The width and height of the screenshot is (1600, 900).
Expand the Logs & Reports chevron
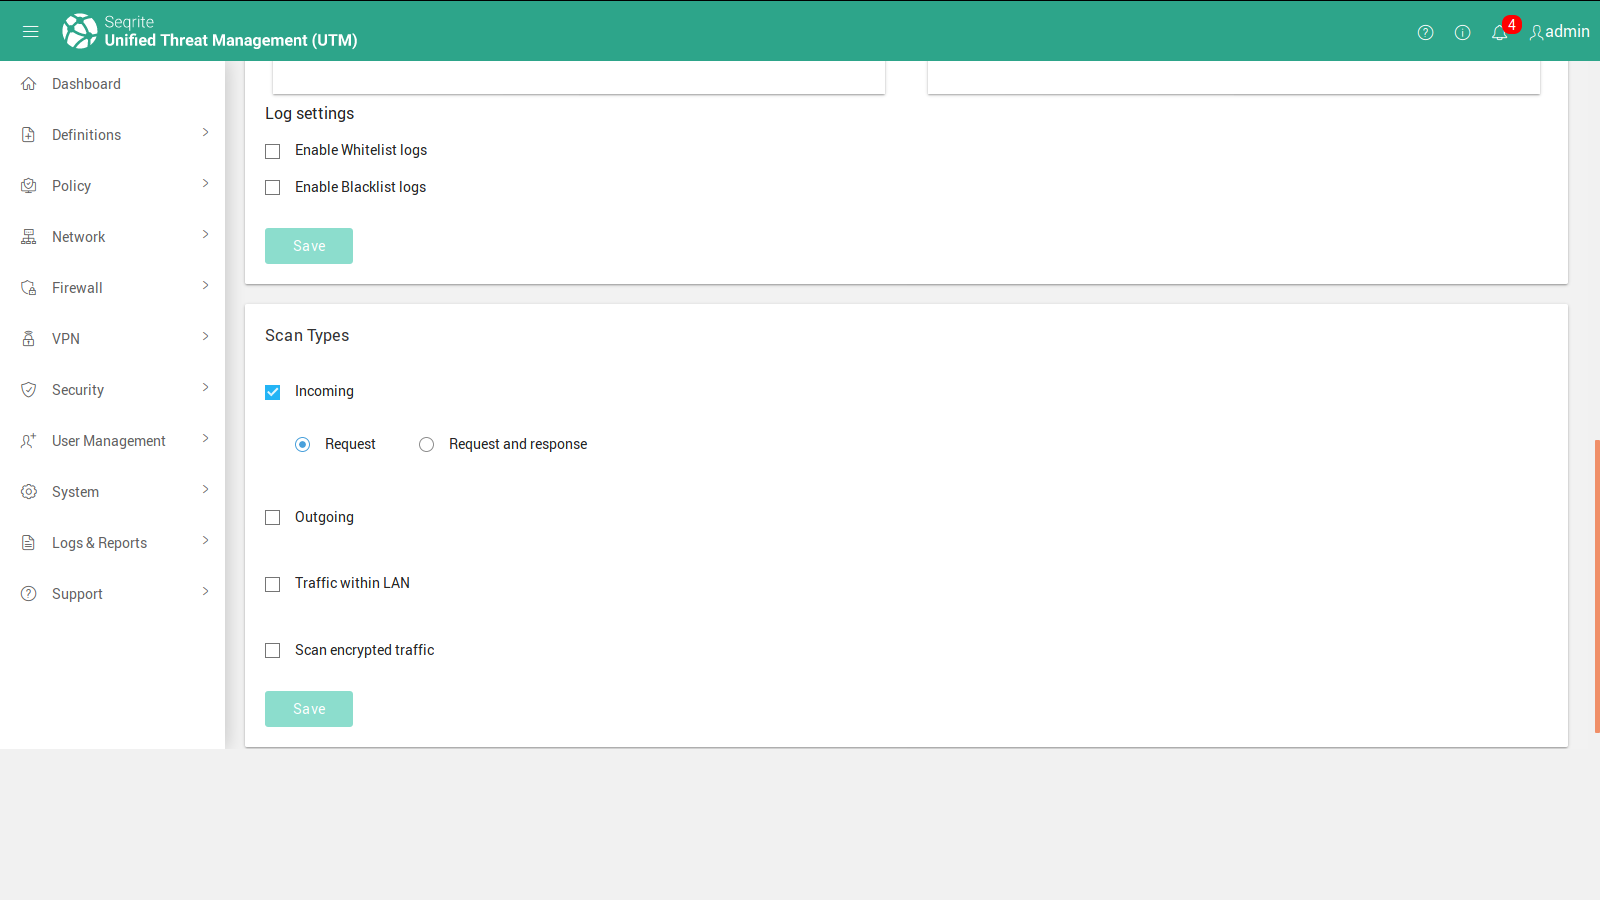(205, 541)
